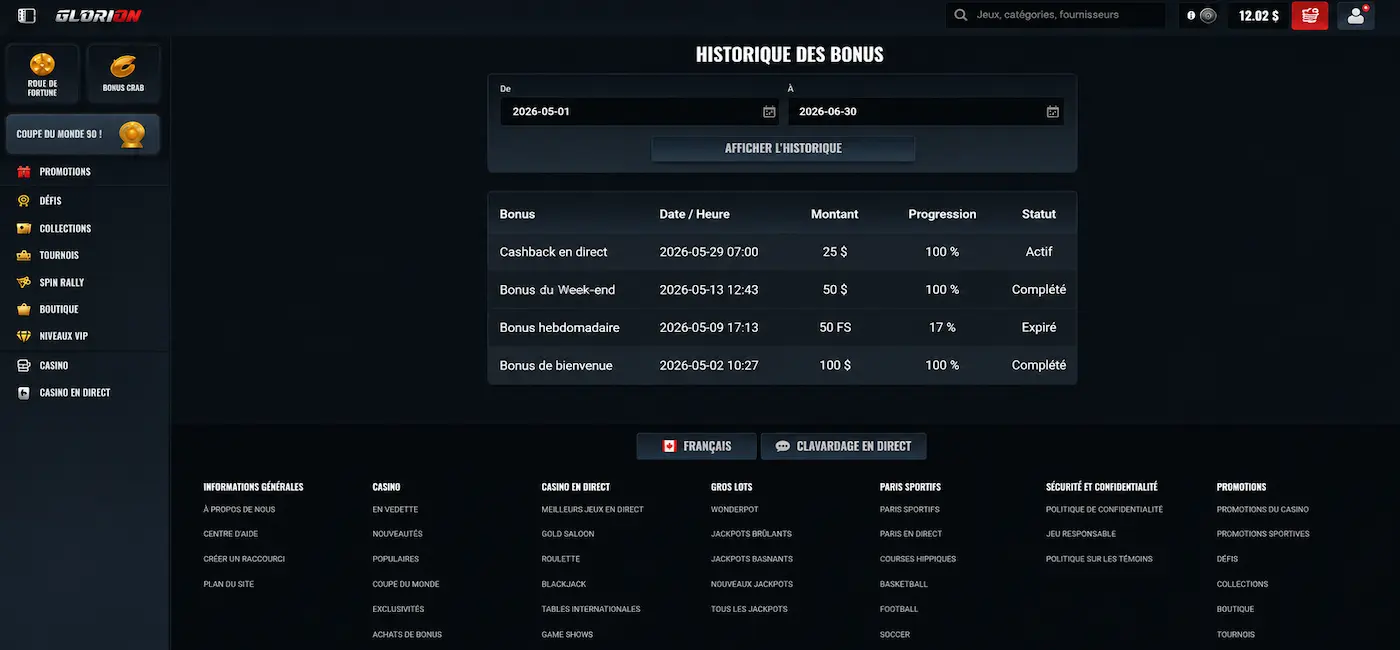
Task: Collapse the sidebar with the panel icon
Action: (x=27, y=16)
